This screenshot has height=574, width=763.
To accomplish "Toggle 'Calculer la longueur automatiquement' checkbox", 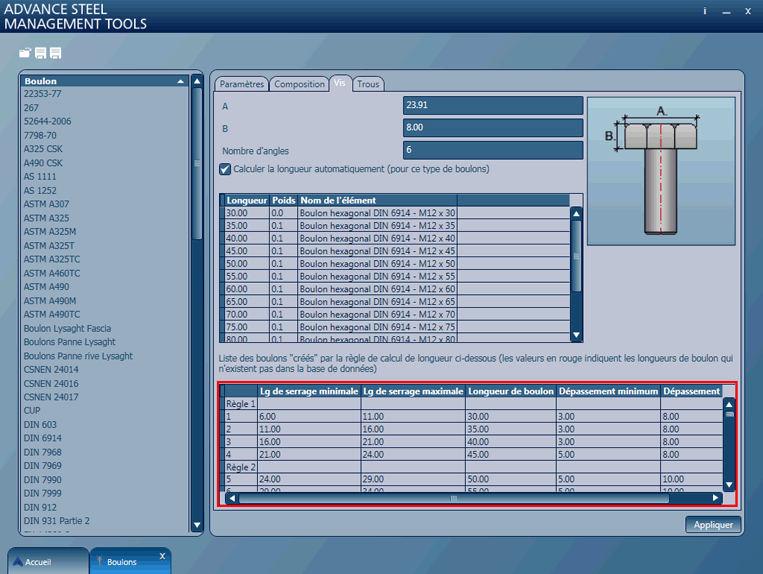I will point(225,169).
